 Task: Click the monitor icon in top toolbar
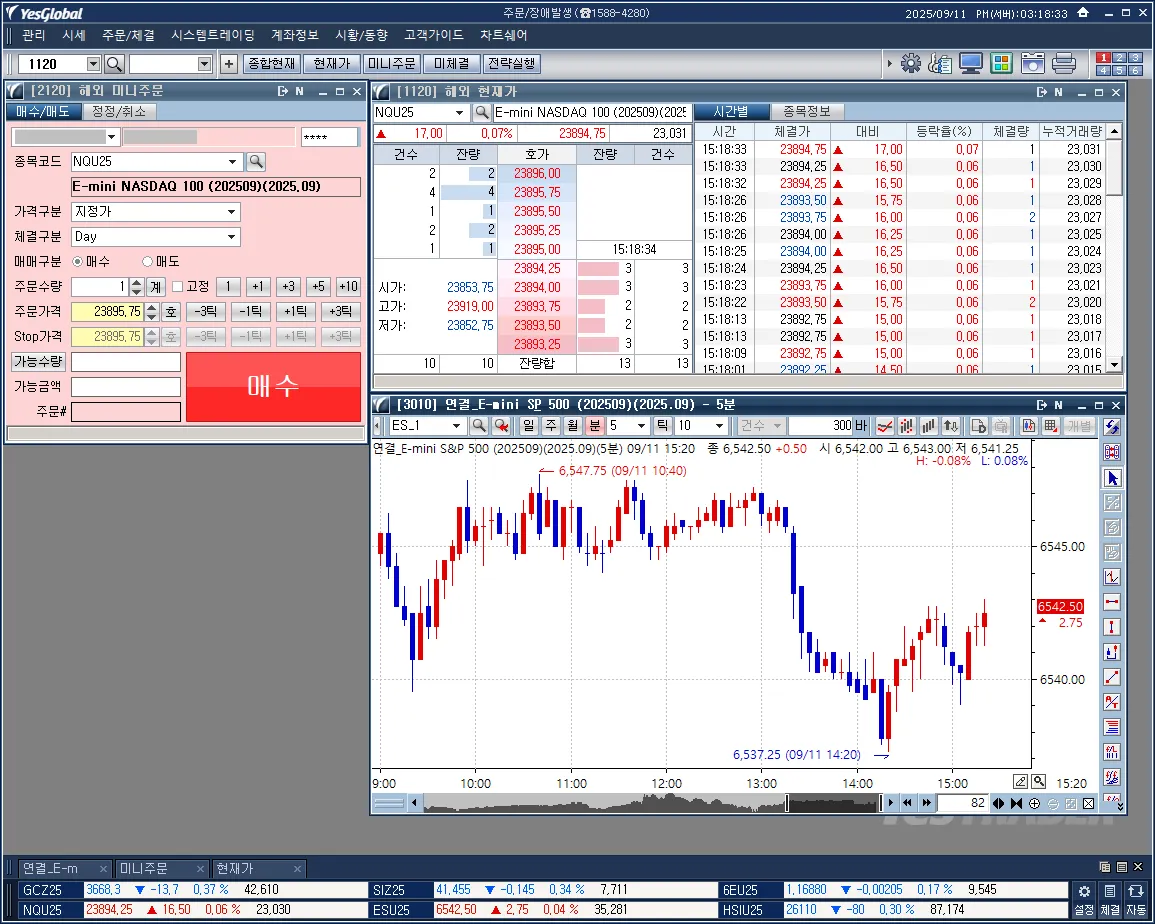(x=970, y=64)
